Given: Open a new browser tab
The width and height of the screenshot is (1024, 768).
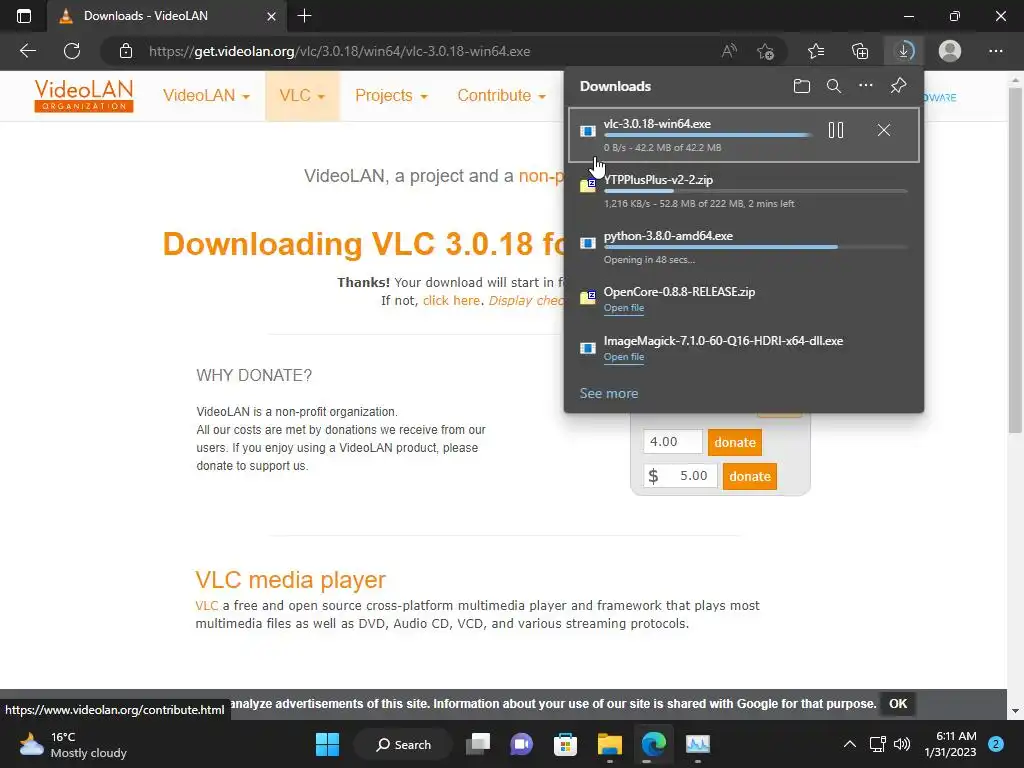Looking at the screenshot, I should (304, 16).
